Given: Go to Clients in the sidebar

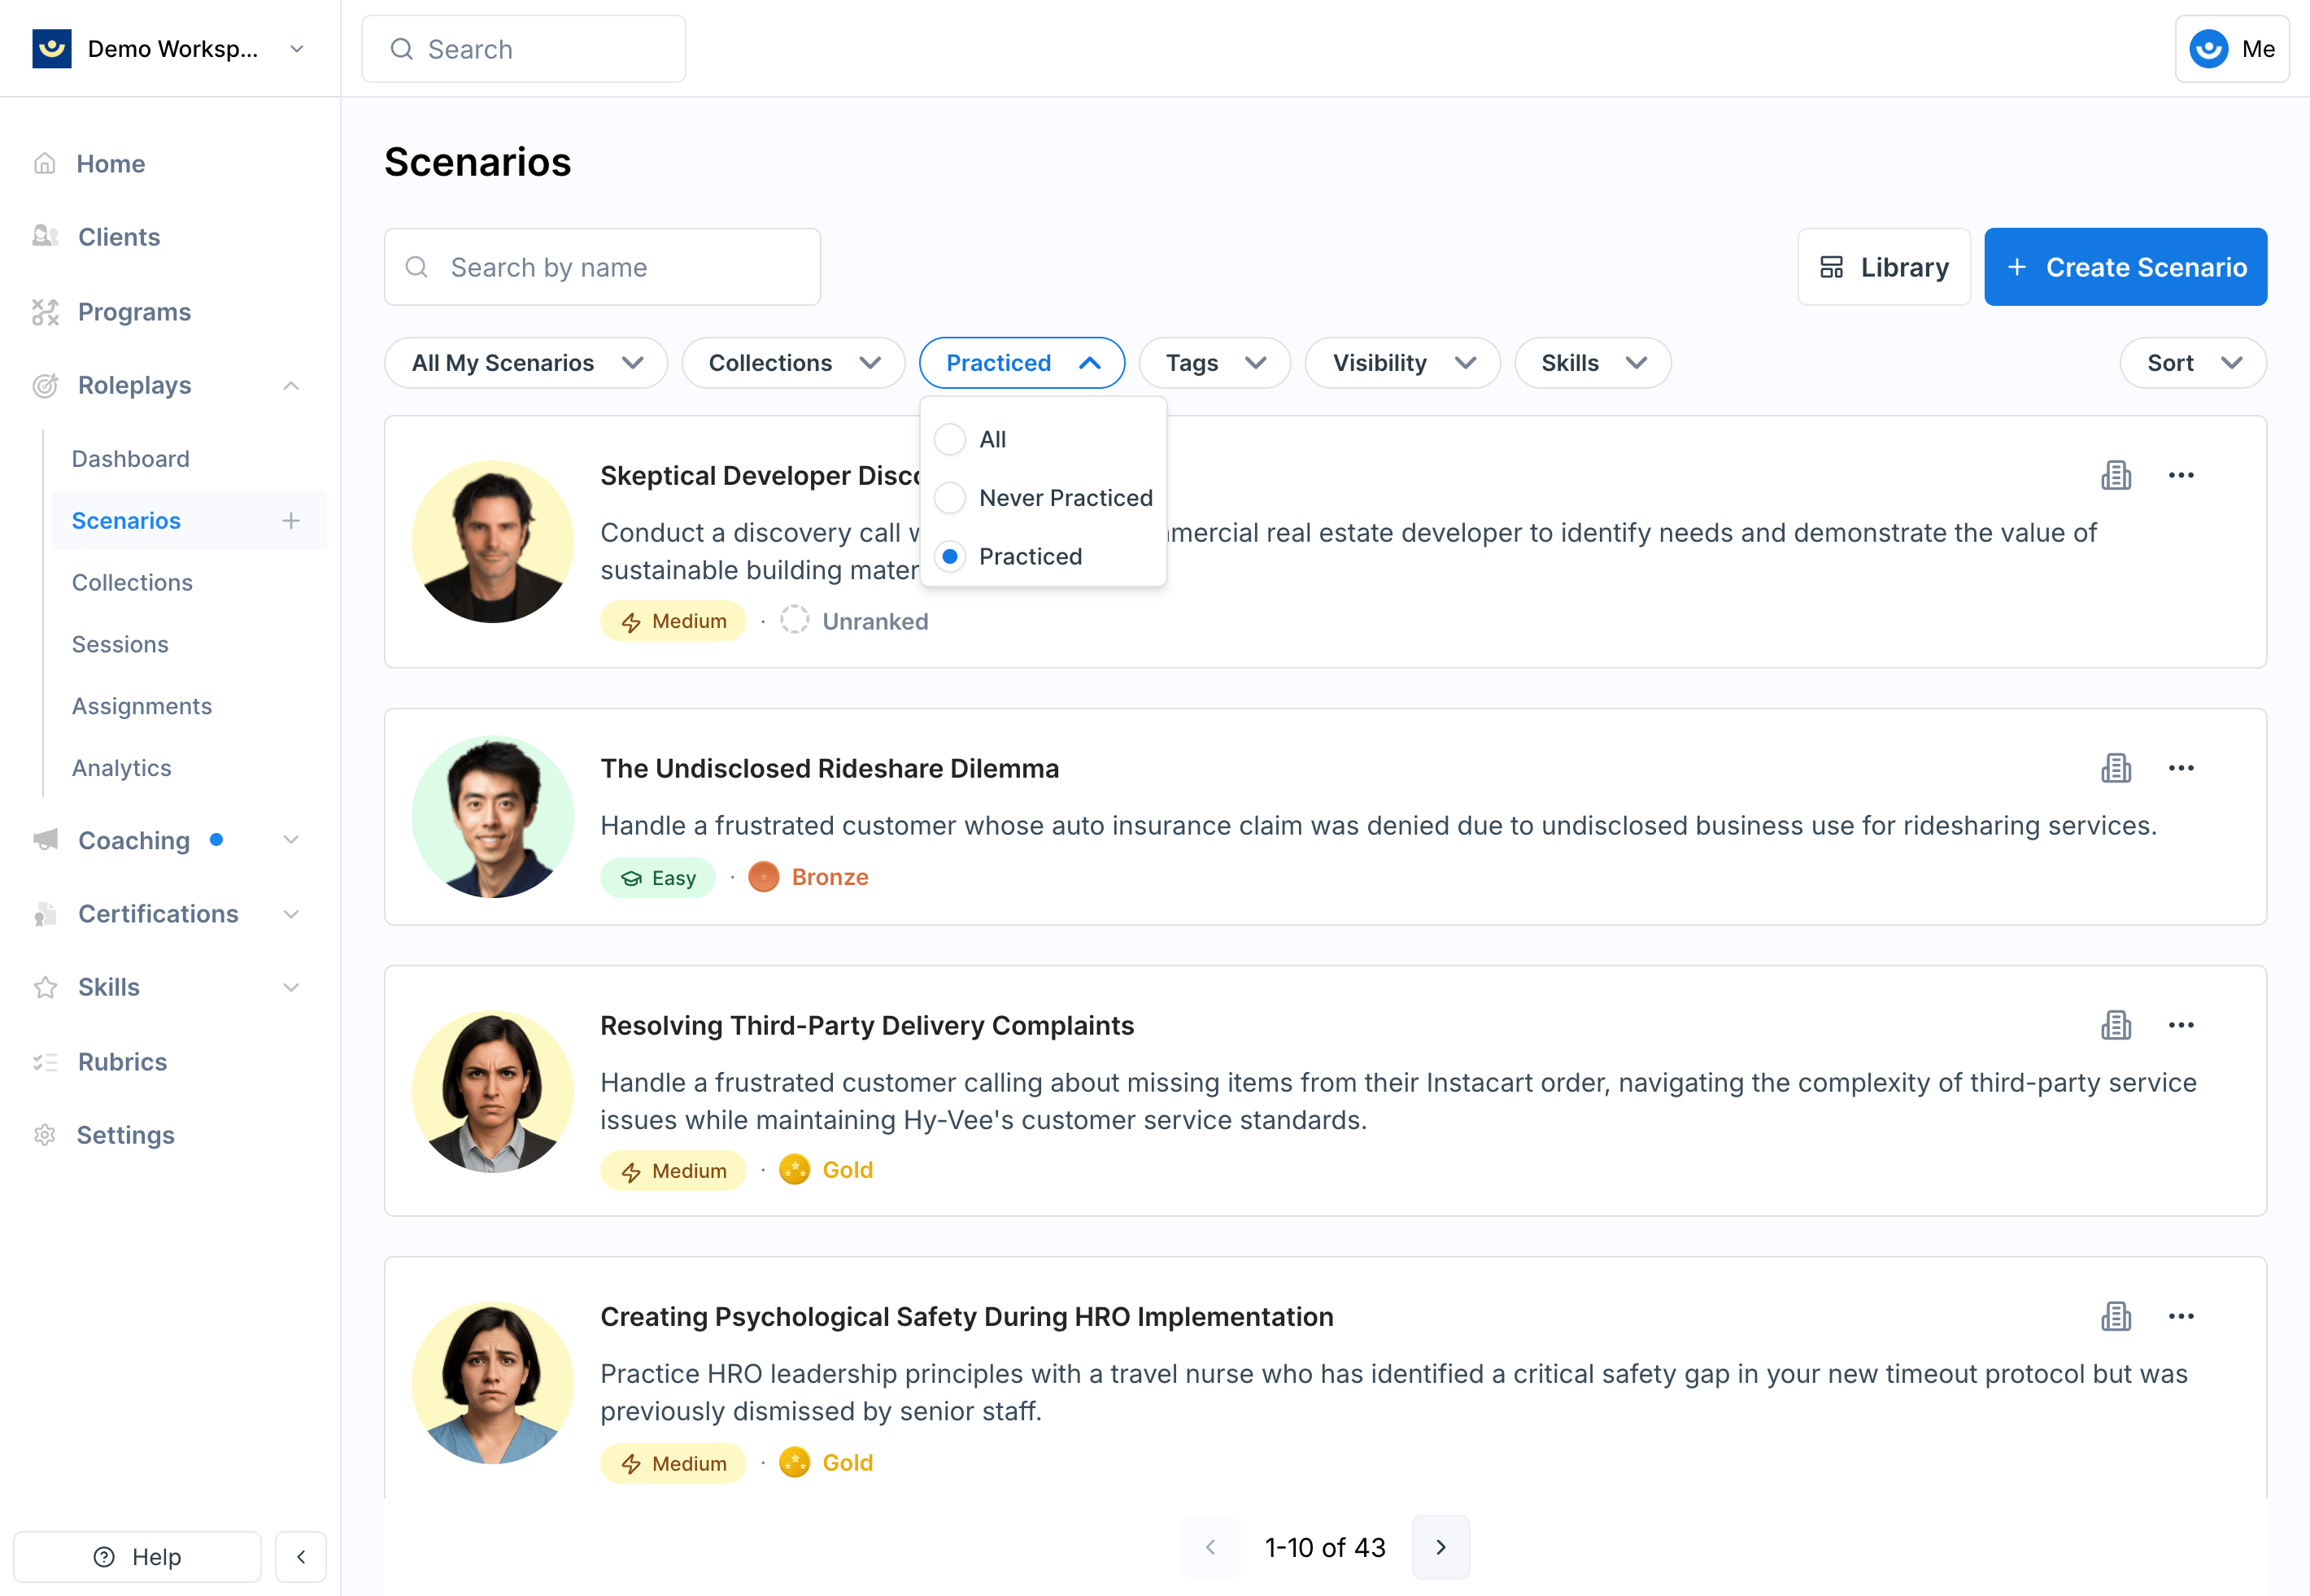Looking at the screenshot, I should coord(118,237).
